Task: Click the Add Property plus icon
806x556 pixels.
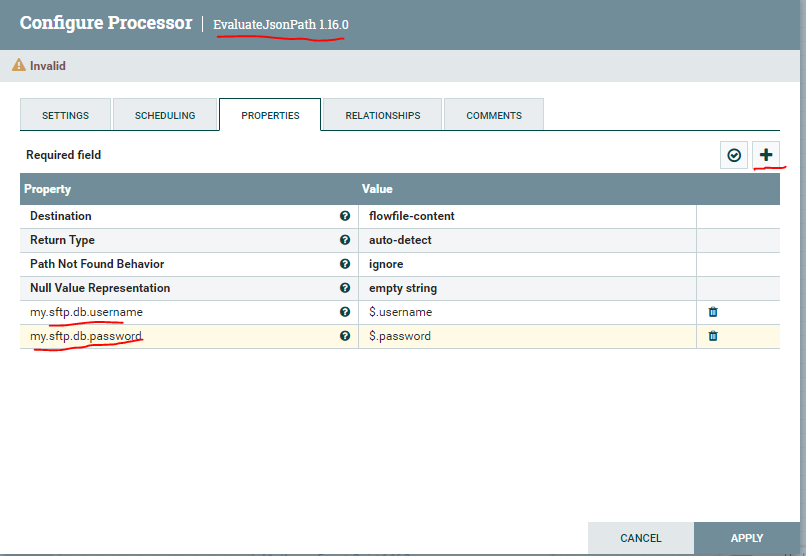Action: click(x=766, y=155)
